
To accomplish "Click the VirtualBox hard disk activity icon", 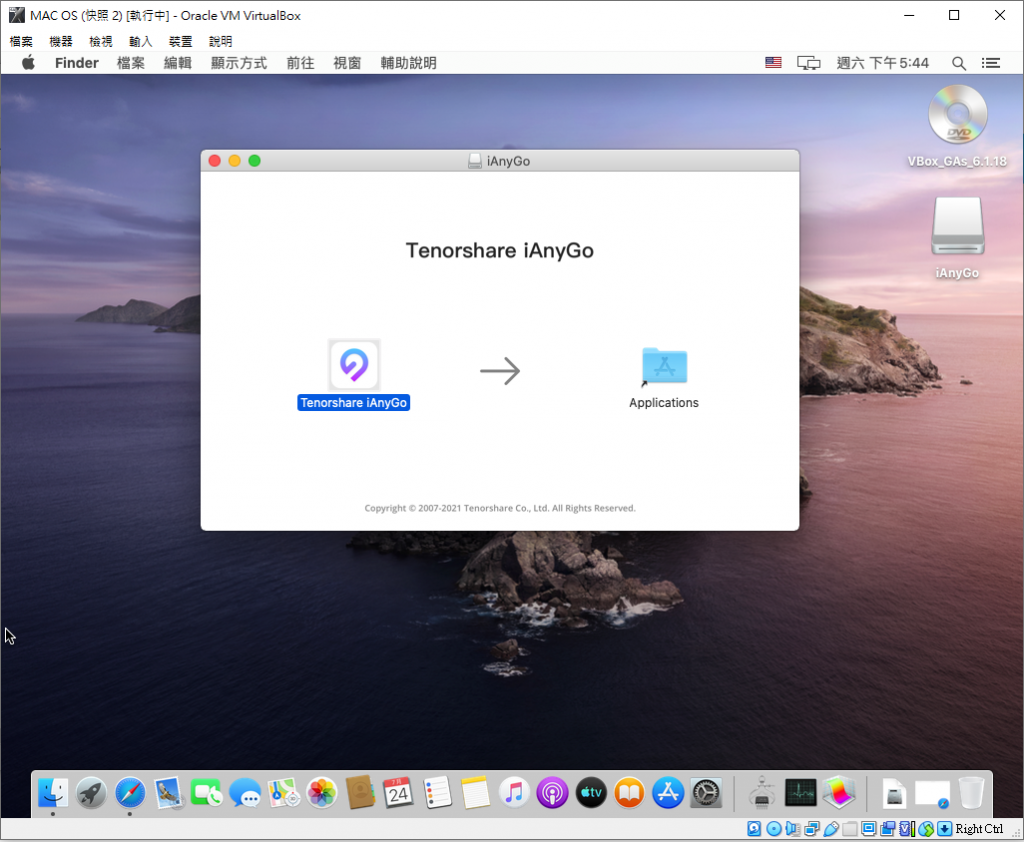I will click(x=754, y=829).
